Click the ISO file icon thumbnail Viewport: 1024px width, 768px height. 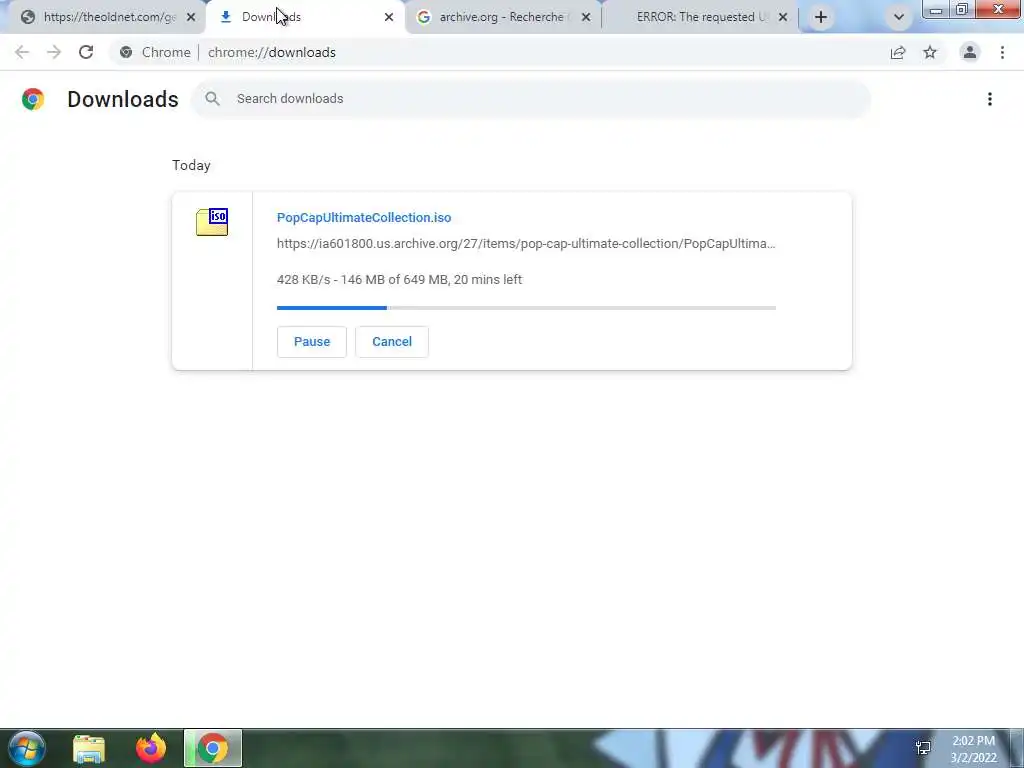tap(212, 222)
